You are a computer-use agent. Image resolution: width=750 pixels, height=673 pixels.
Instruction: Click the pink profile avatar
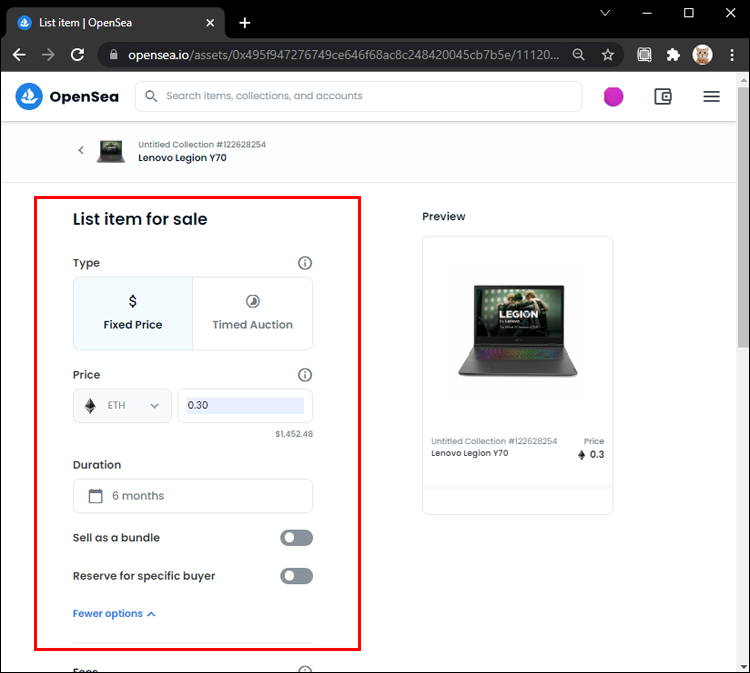point(613,97)
